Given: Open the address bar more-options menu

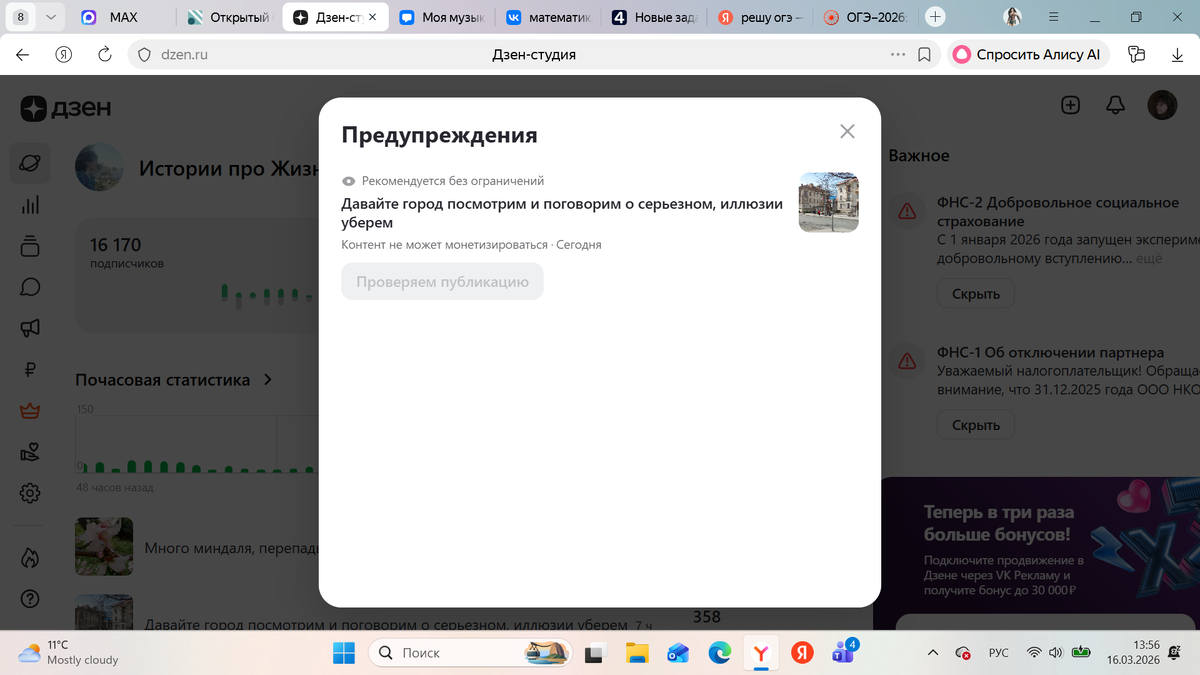Looking at the screenshot, I should 899,54.
